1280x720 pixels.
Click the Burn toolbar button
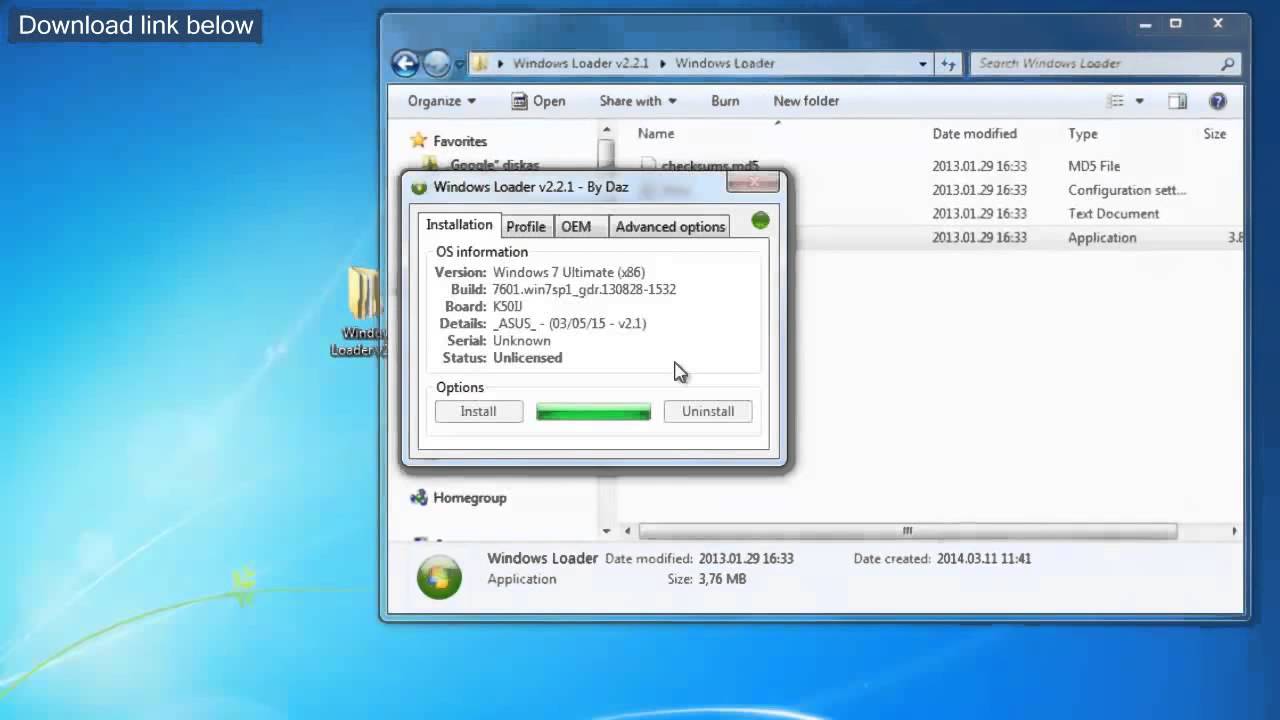click(725, 101)
